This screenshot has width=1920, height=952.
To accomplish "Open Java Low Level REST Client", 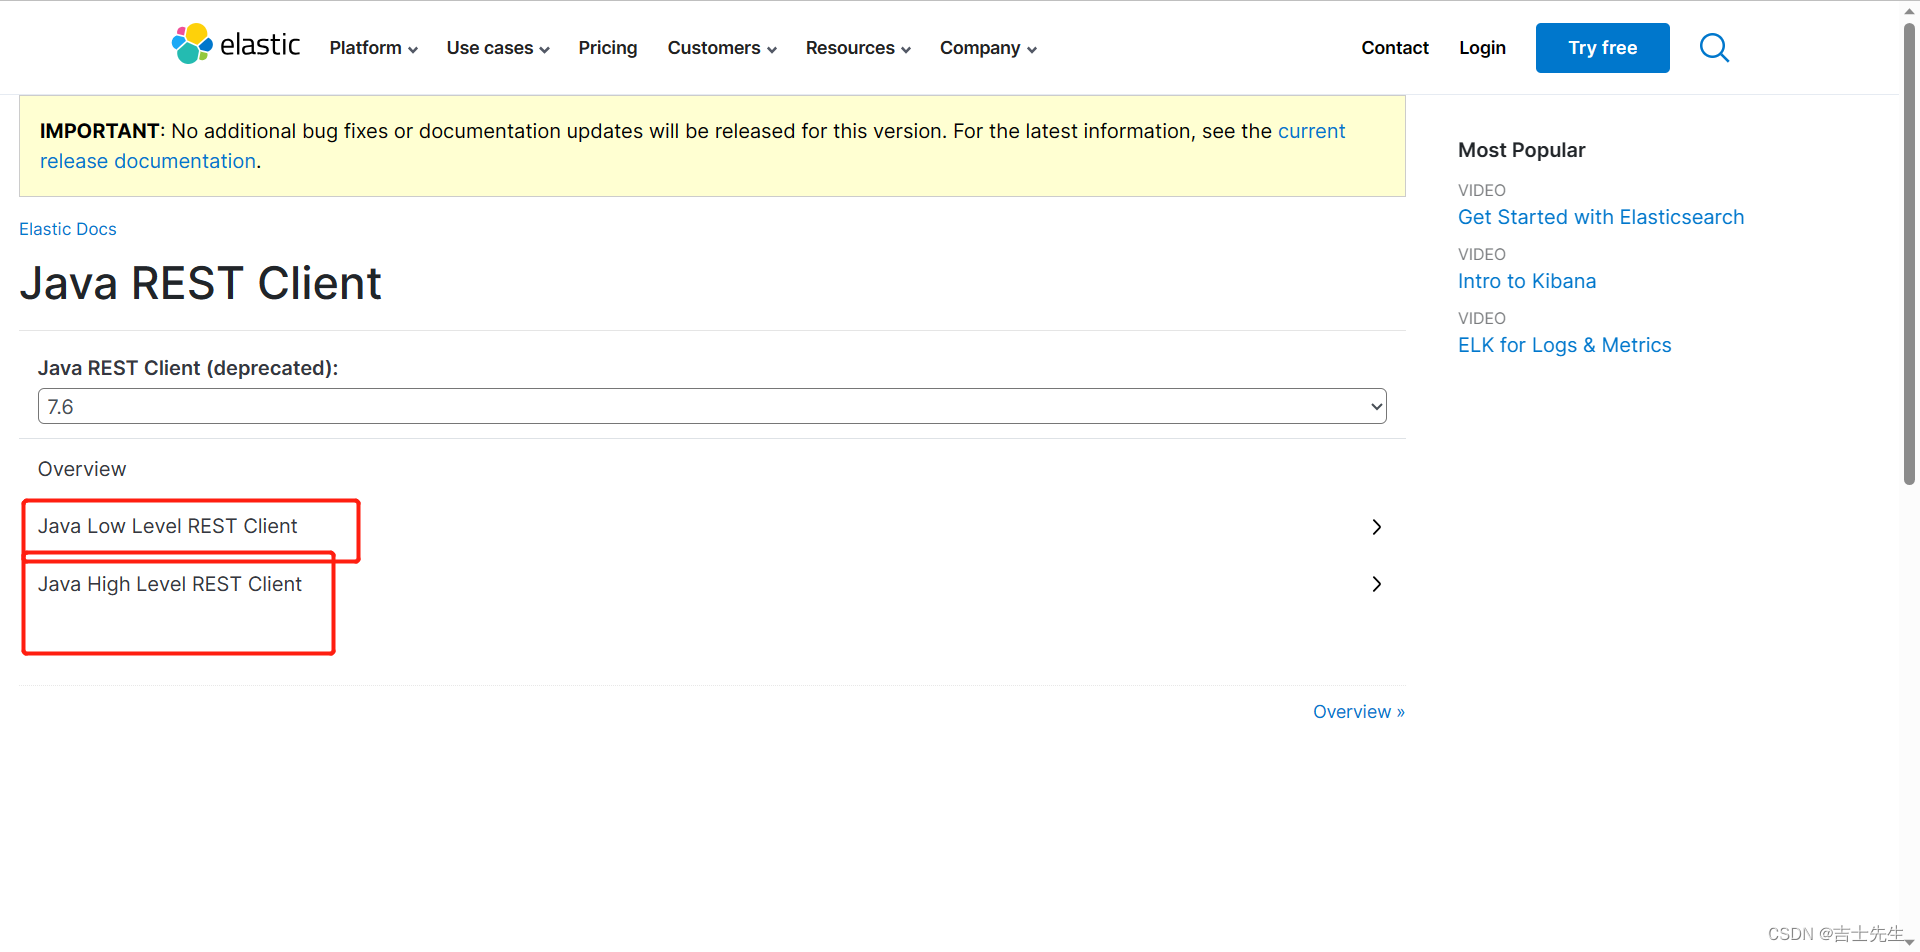I will pyautogui.click(x=168, y=526).
